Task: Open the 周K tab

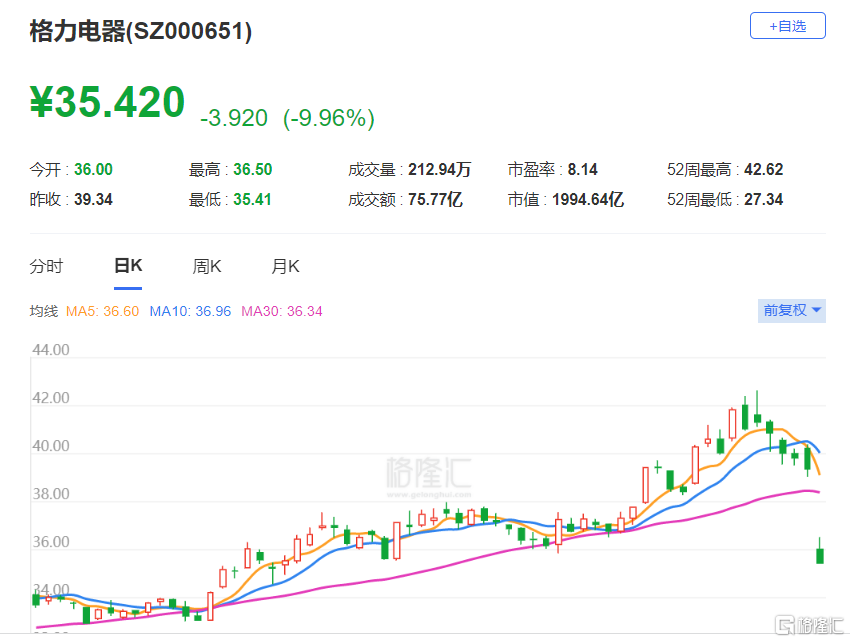Action: click(207, 266)
